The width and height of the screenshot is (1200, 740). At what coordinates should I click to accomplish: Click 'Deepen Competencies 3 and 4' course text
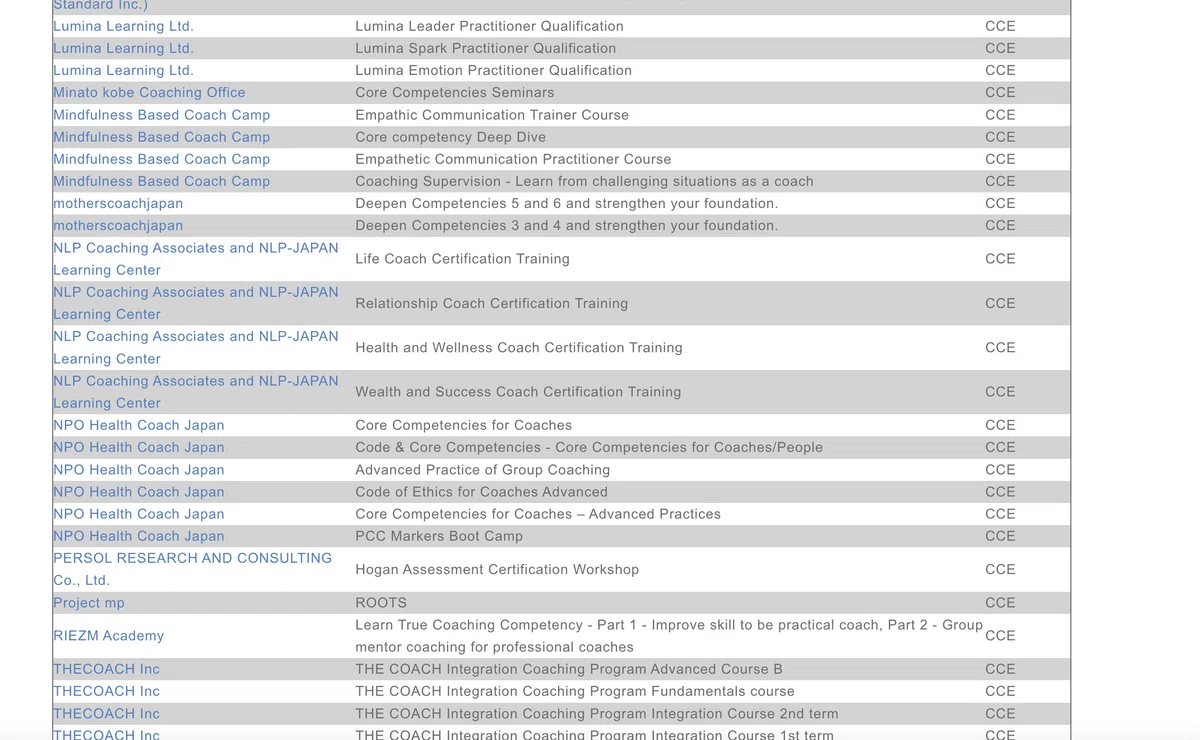pos(567,225)
